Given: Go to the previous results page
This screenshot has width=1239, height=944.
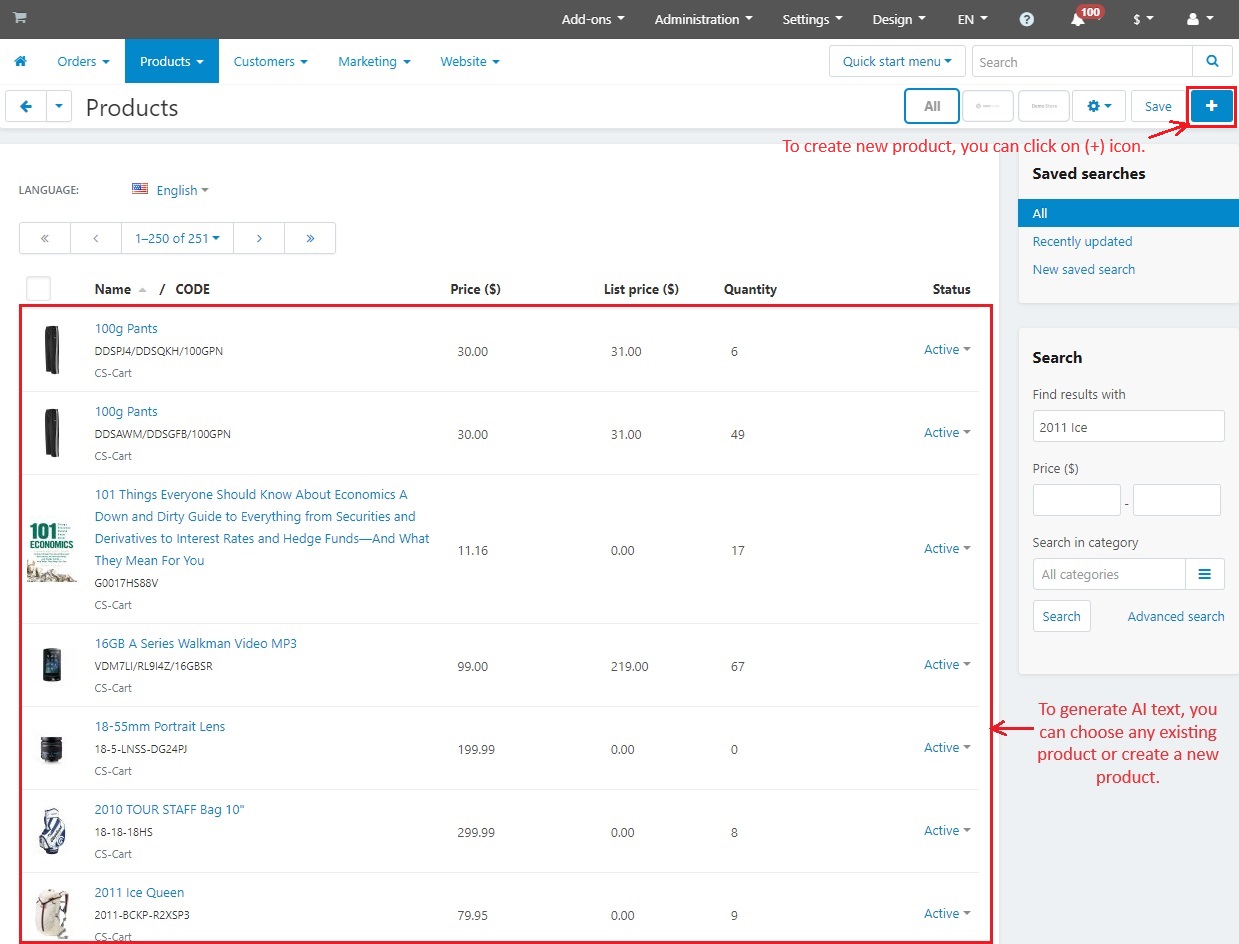Looking at the screenshot, I should point(96,238).
